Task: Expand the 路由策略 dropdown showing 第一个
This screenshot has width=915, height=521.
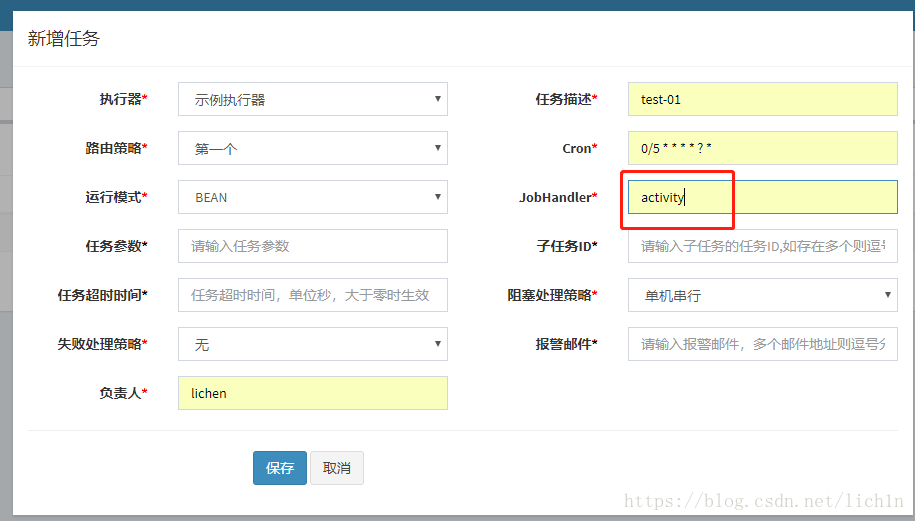Action: coord(312,148)
